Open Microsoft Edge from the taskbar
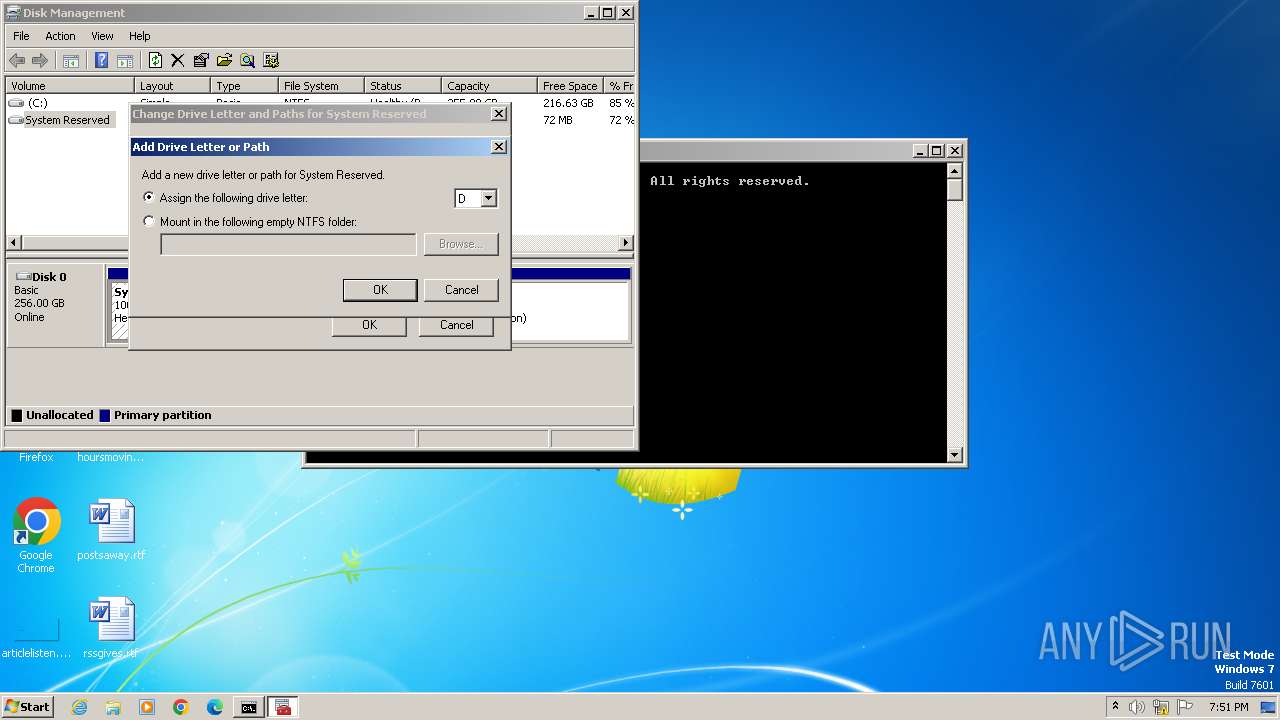Image resolution: width=1280 pixels, height=720 pixels. [x=215, y=707]
